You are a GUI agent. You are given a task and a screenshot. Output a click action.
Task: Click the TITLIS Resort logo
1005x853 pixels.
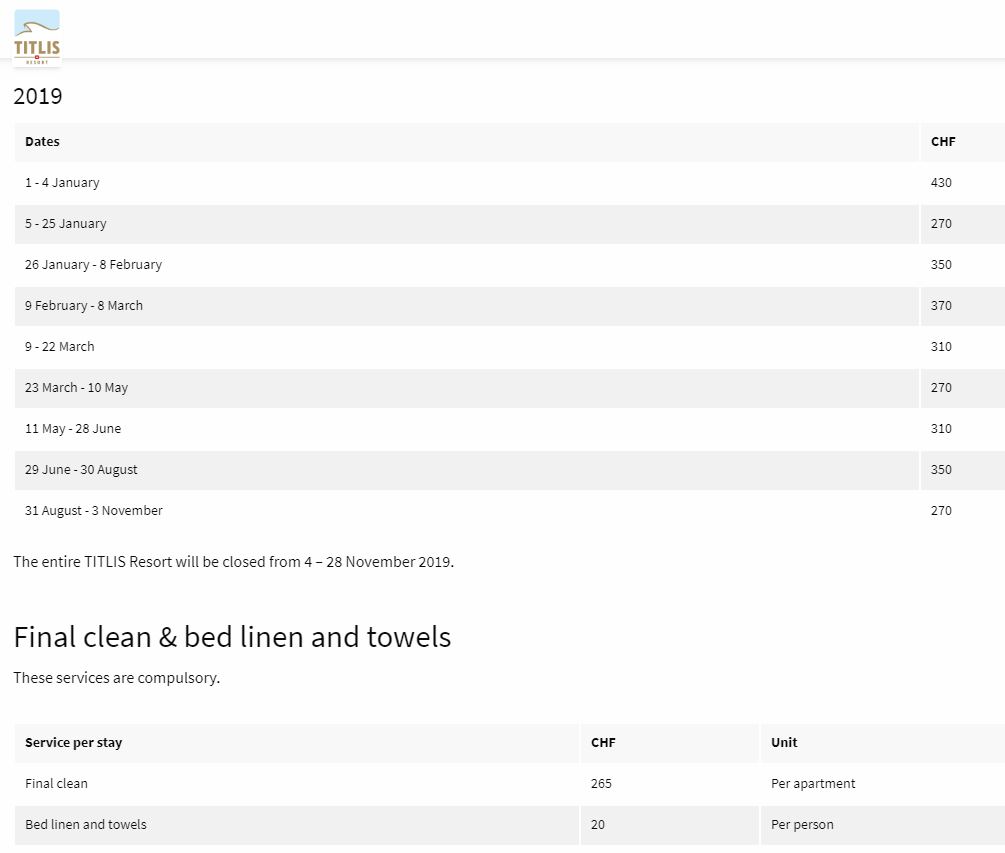coord(37,38)
